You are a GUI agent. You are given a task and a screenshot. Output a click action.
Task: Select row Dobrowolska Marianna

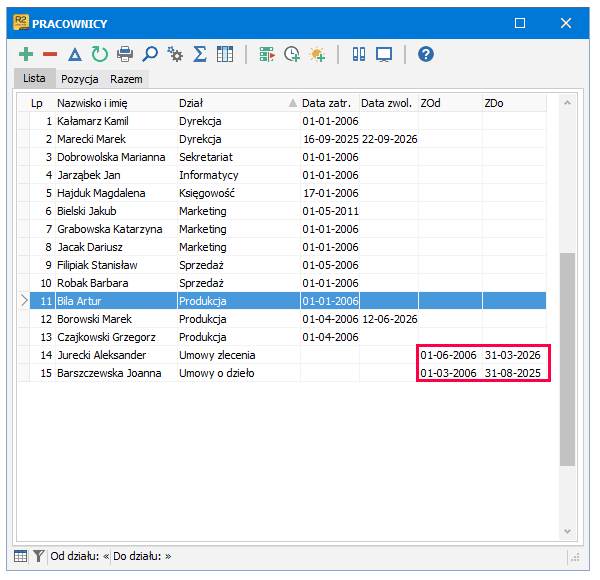282,157
